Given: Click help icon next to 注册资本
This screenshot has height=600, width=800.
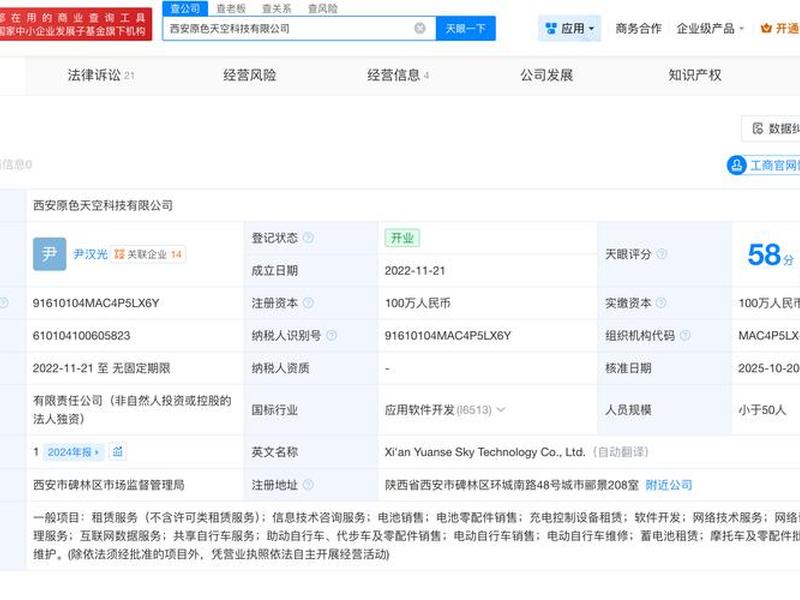Looking at the screenshot, I should pos(308,303).
